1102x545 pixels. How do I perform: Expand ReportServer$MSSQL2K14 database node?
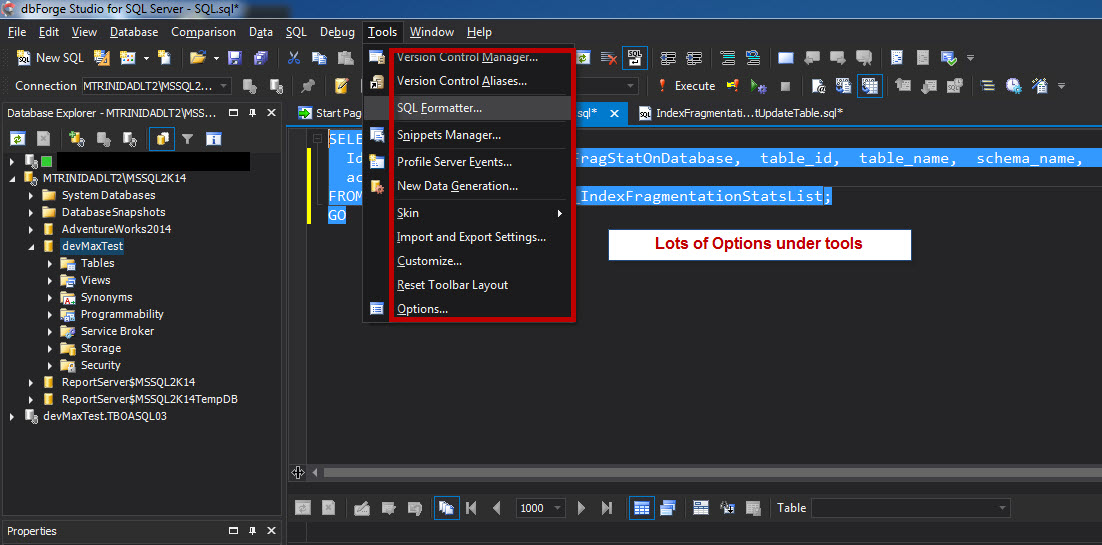point(31,383)
